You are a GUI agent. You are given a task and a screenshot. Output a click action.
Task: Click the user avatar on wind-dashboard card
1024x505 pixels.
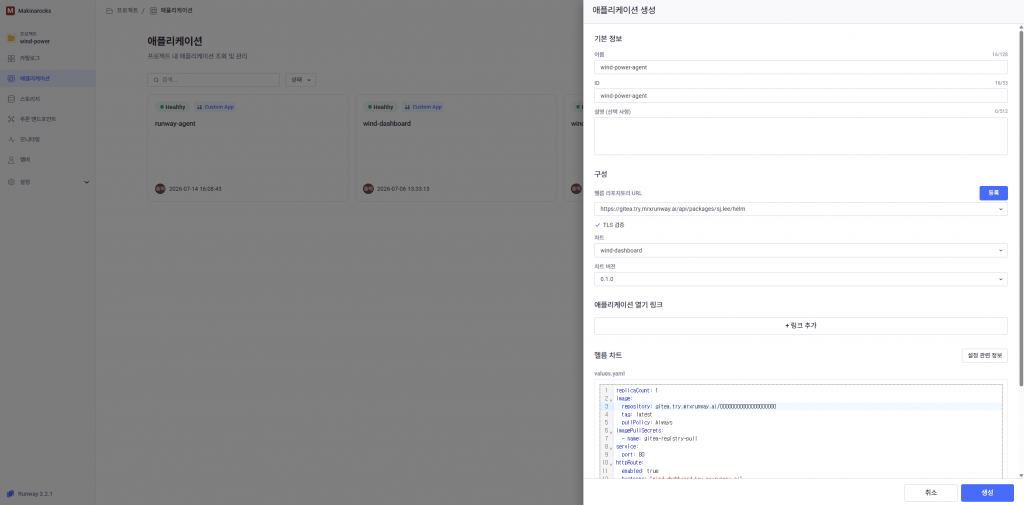pos(368,188)
